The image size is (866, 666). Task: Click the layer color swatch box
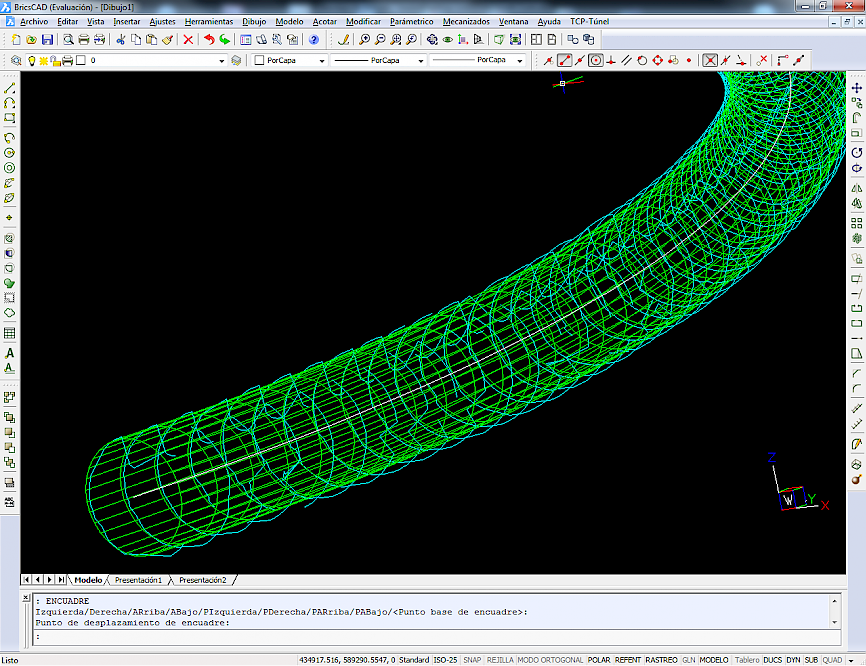pos(81,61)
